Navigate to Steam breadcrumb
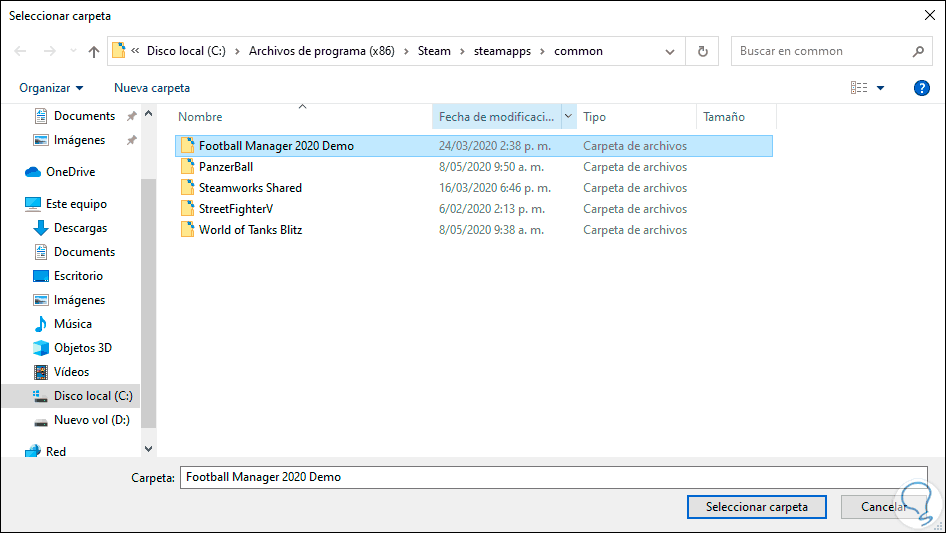The image size is (946, 533). [x=434, y=51]
